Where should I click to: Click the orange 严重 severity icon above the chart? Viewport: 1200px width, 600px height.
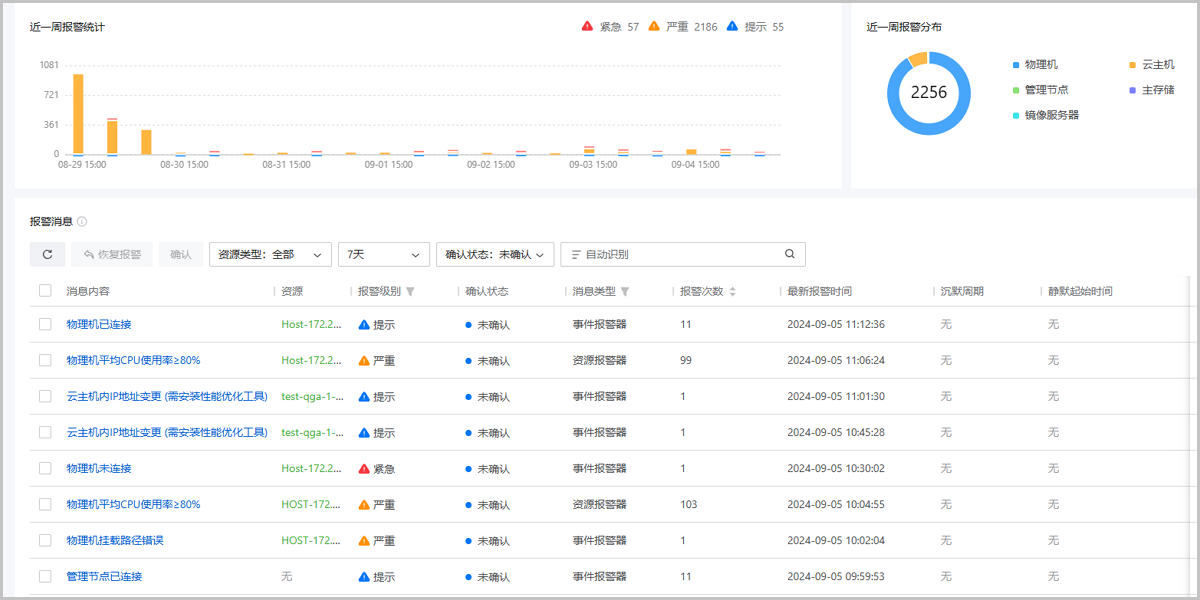(x=654, y=27)
